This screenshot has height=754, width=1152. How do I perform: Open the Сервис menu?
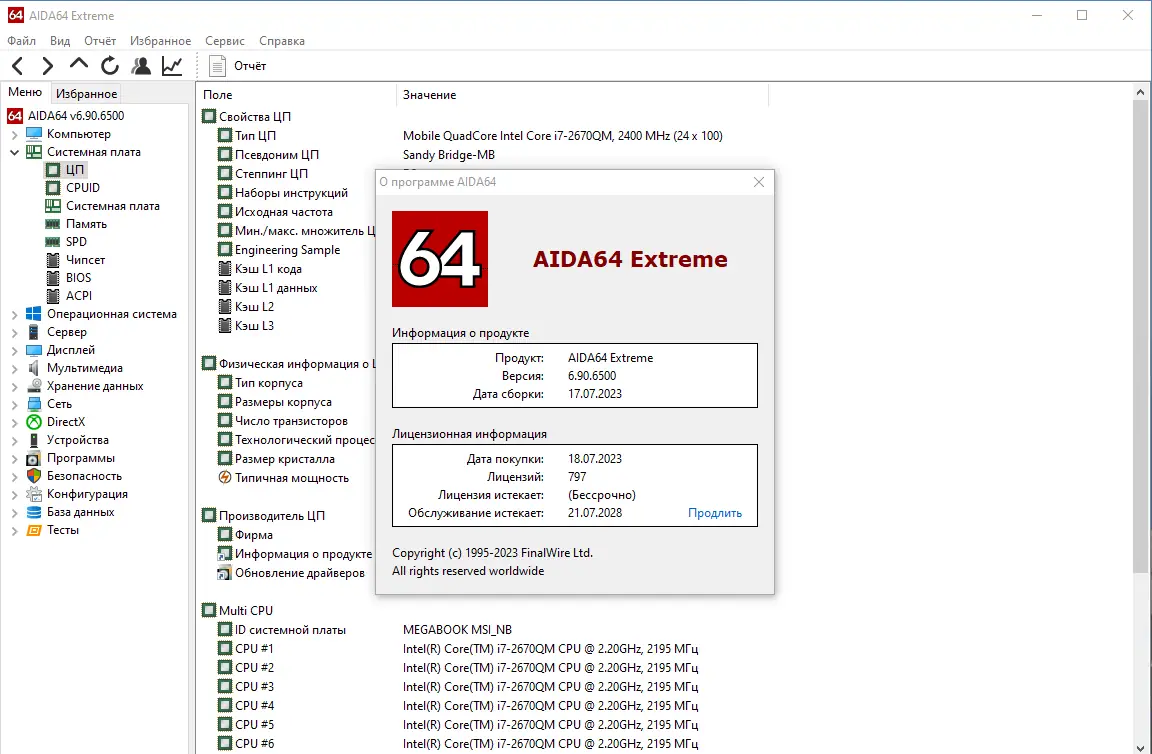click(225, 41)
